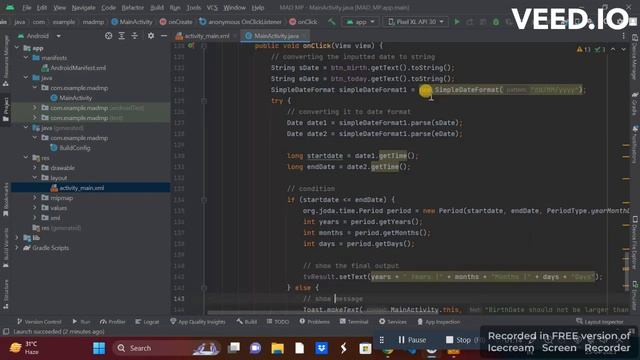Go to previous highlighted error arrow
The width and height of the screenshot is (640, 360).
click(613, 49)
